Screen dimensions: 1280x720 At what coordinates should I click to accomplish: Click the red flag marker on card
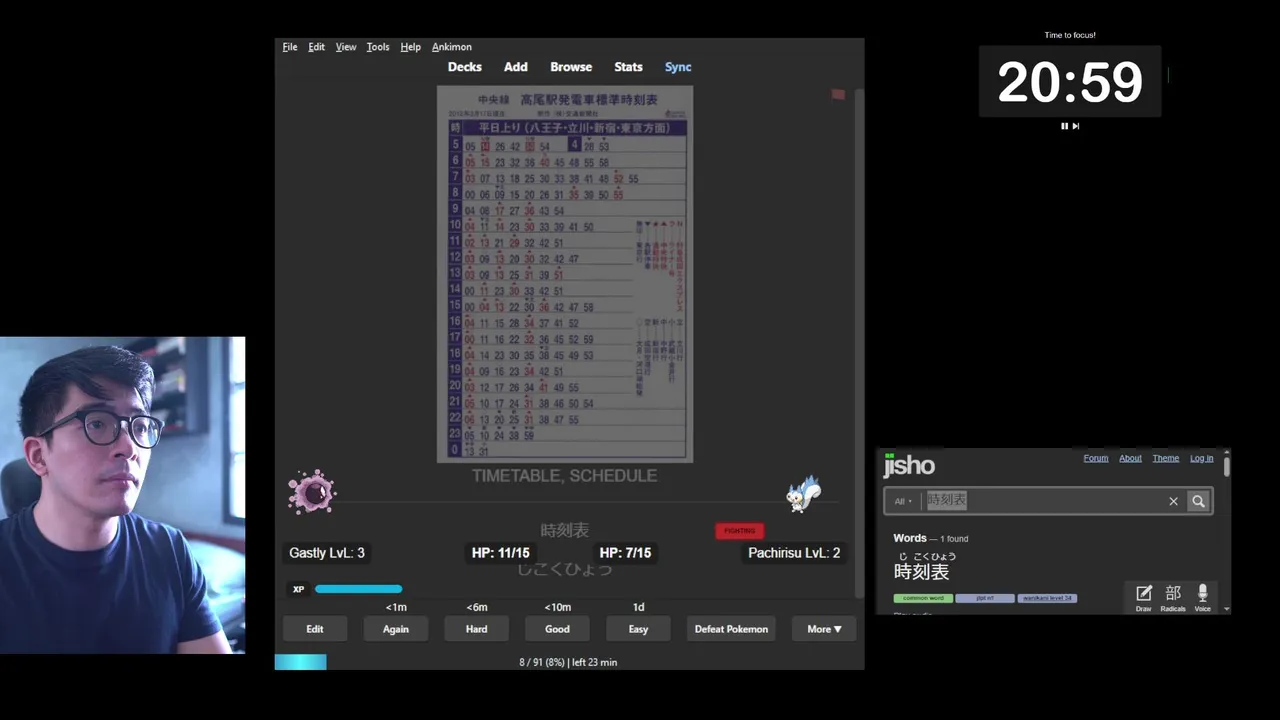(838, 95)
